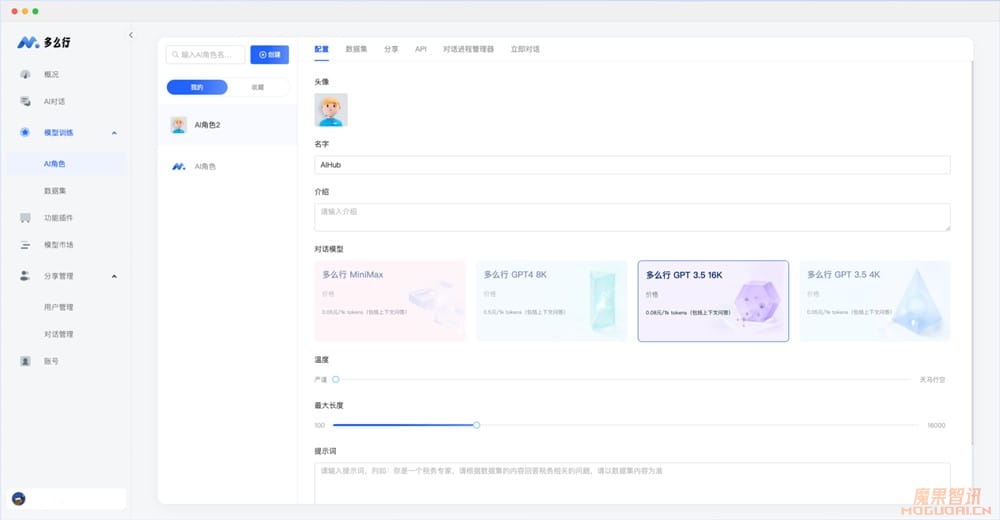
Task: Click the 模型市场 icon
Action: coord(25,244)
